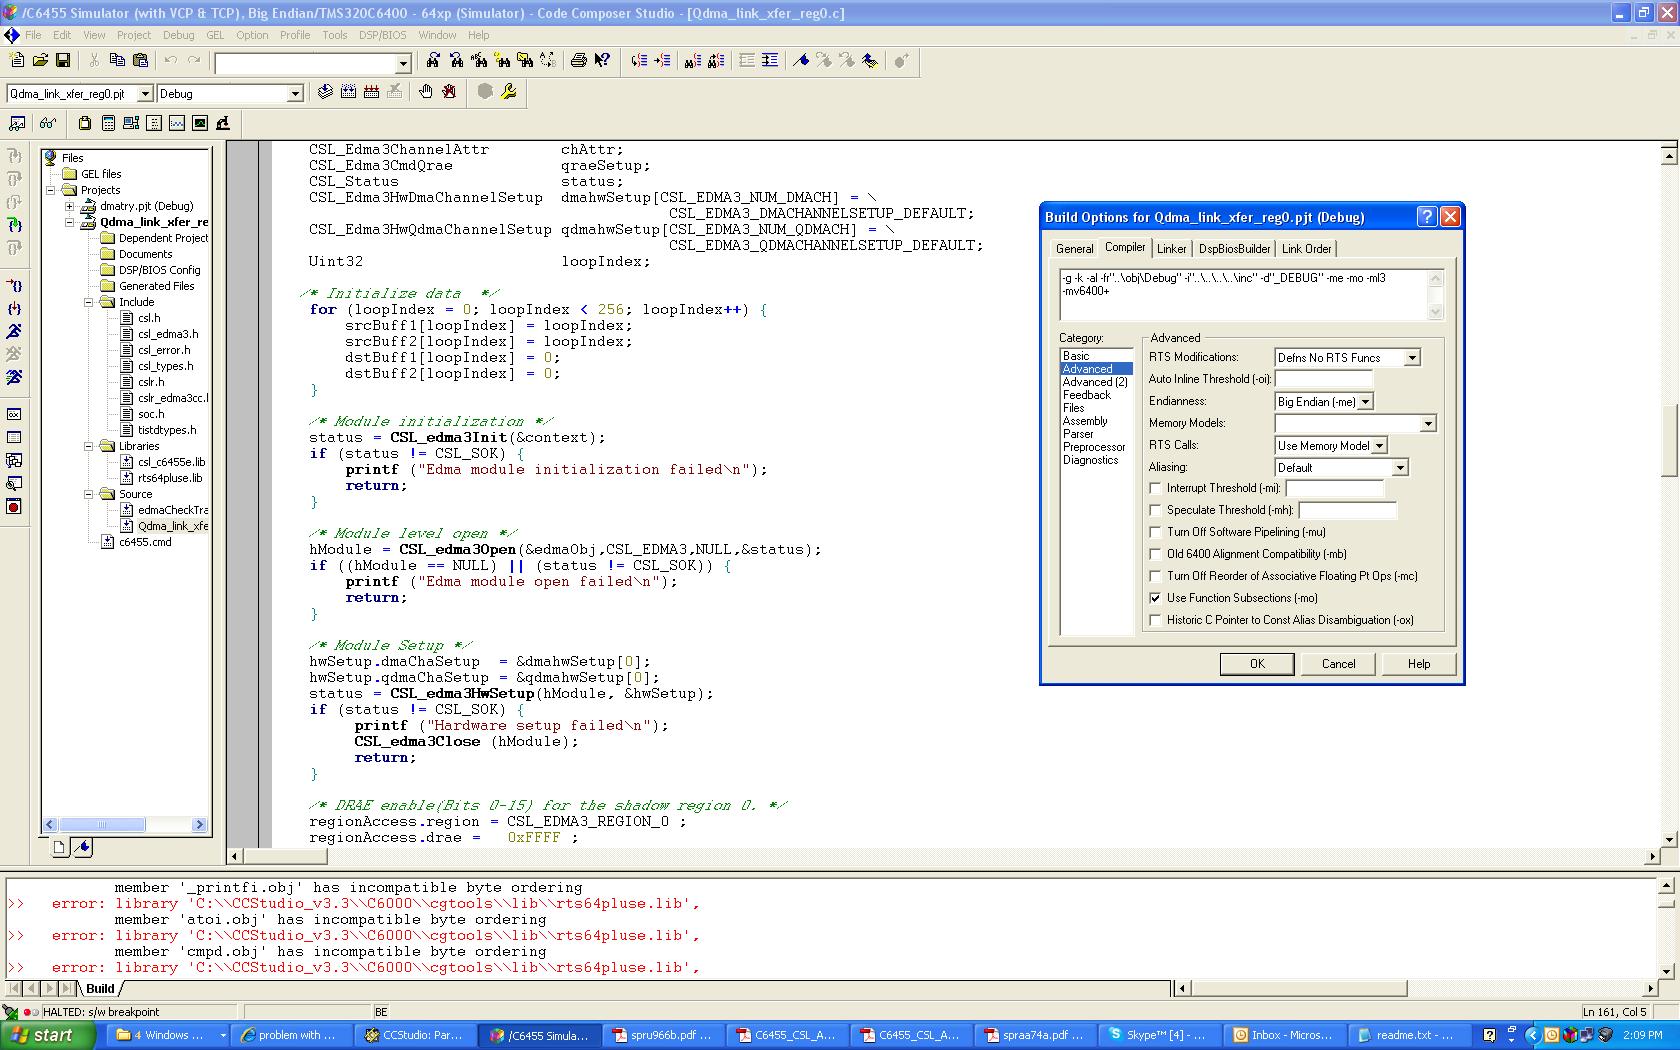
Task: Switch to the Linker tab
Action: pos(1171,249)
